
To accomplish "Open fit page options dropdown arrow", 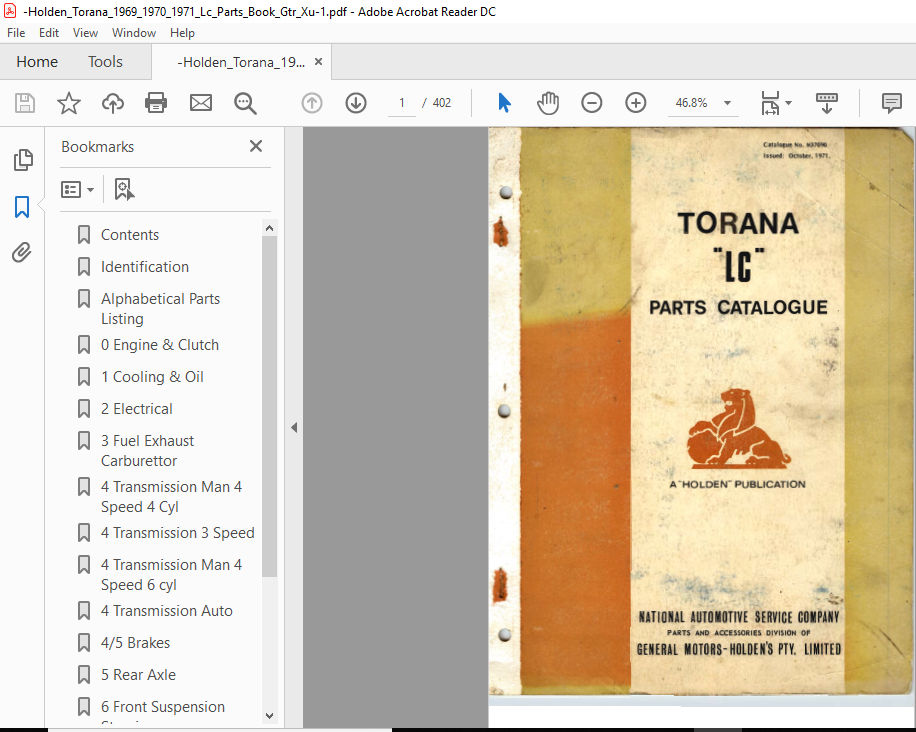I will point(788,103).
